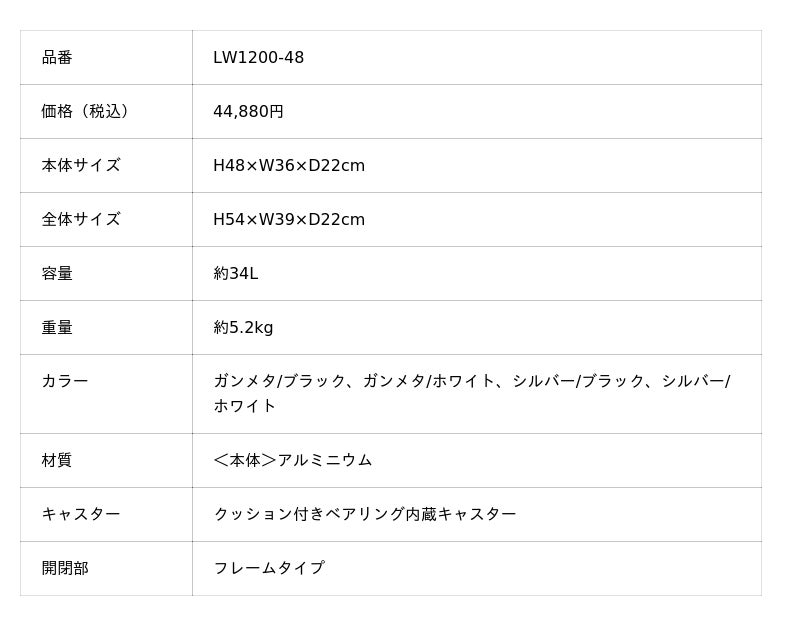Select the ＜本体＞アルミニウム material text
The width and height of the screenshot is (800, 626).
[x=292, y=461]
